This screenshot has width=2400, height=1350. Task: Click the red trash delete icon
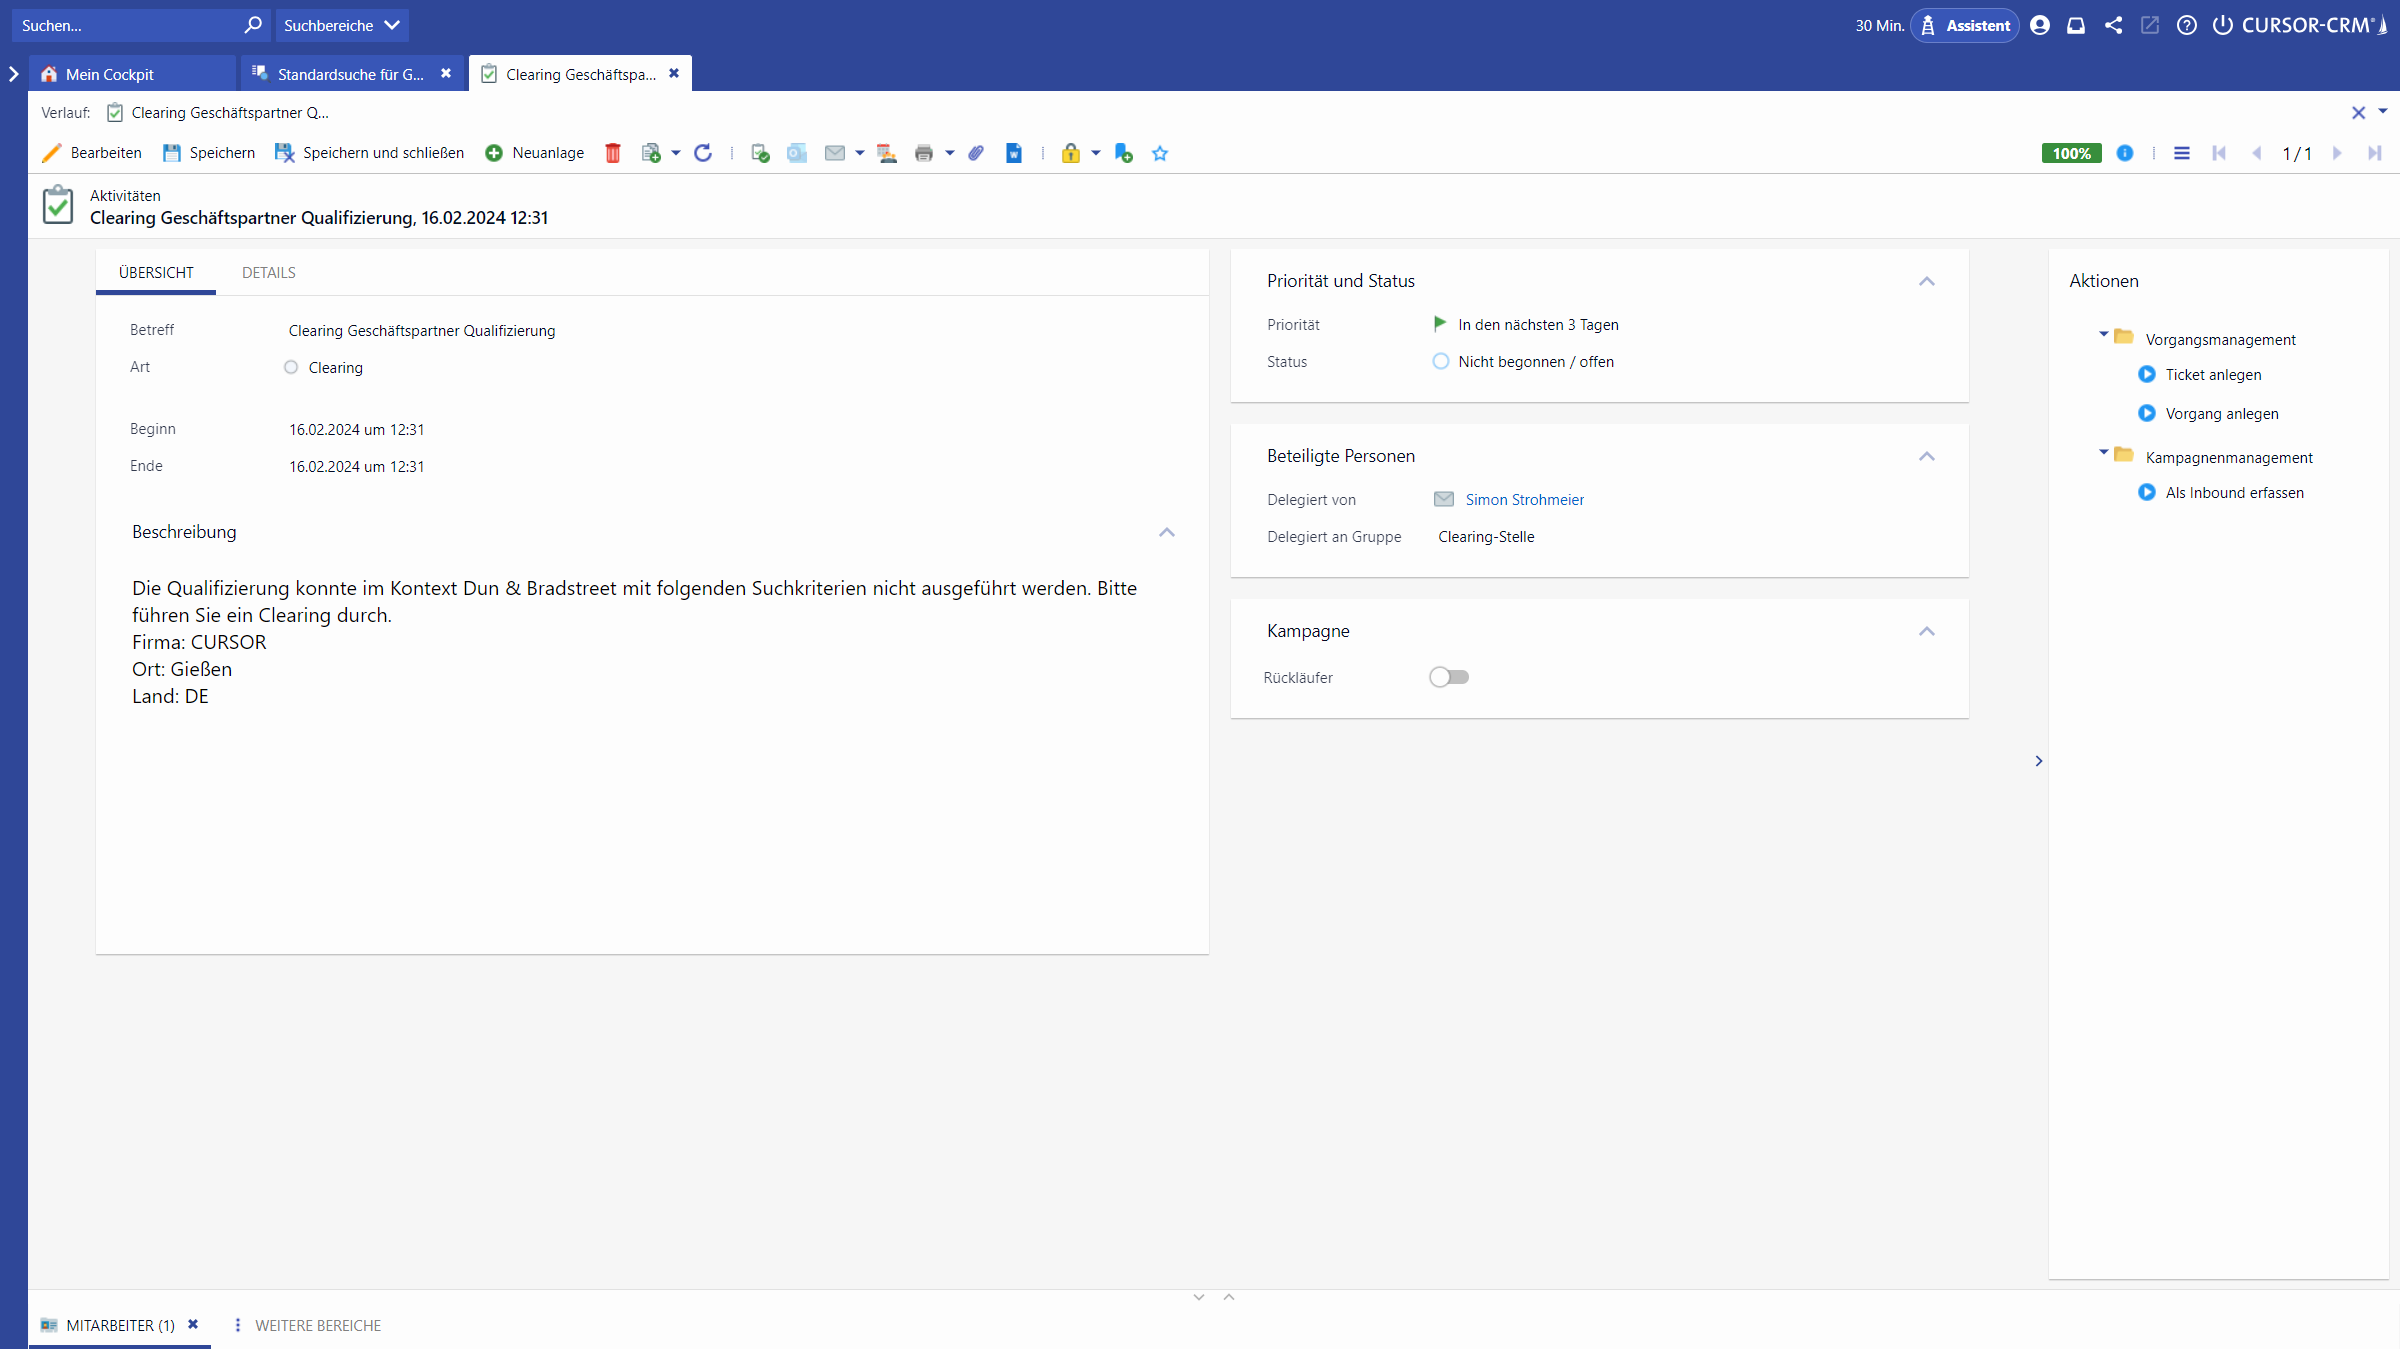point(613,153)
